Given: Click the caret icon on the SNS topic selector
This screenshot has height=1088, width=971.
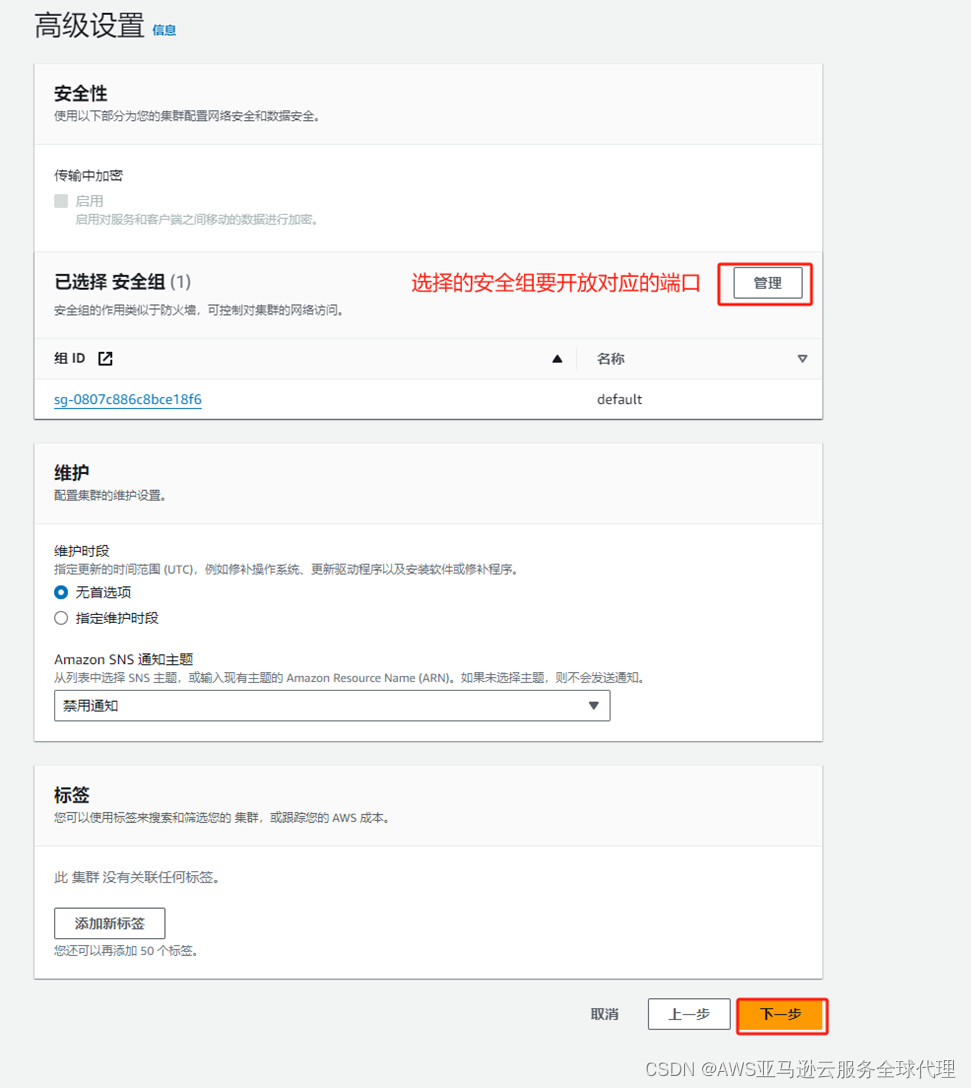Looking at the screenshot, I should 594,705.
